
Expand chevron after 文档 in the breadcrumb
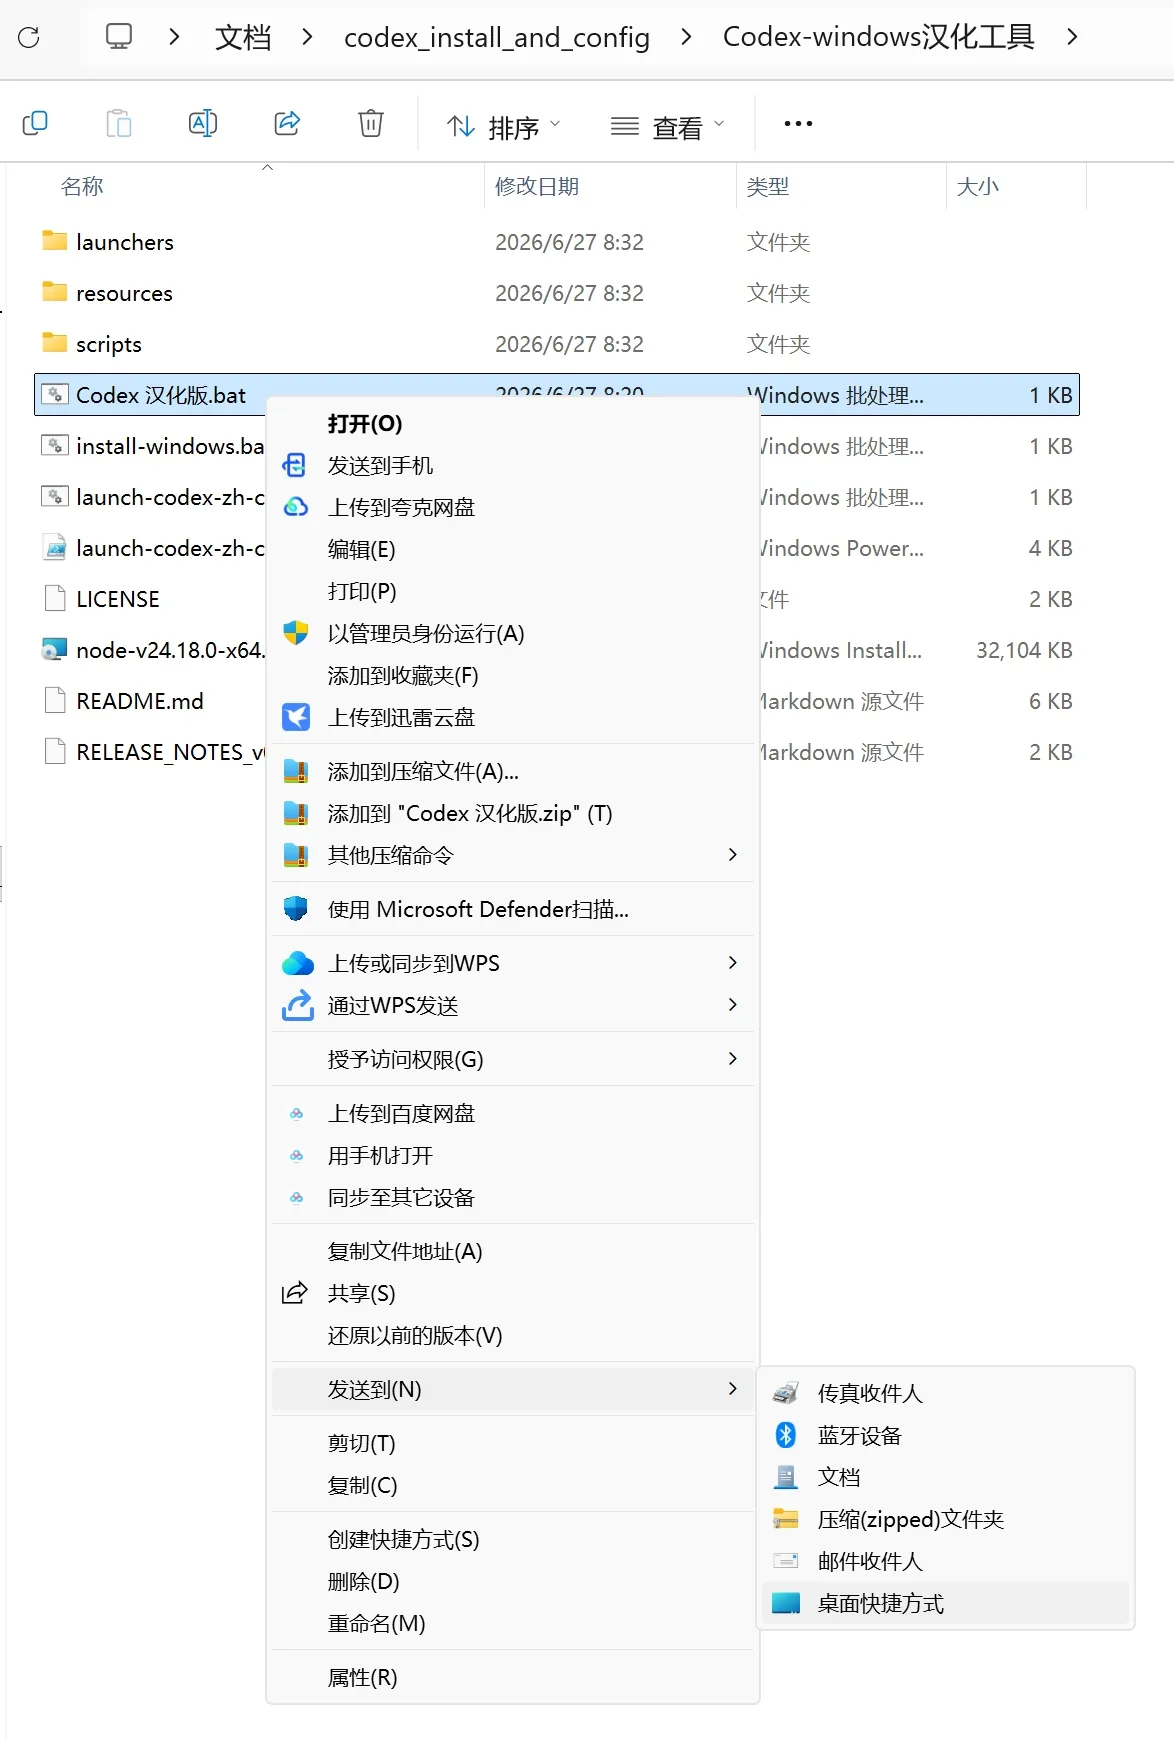307,37
